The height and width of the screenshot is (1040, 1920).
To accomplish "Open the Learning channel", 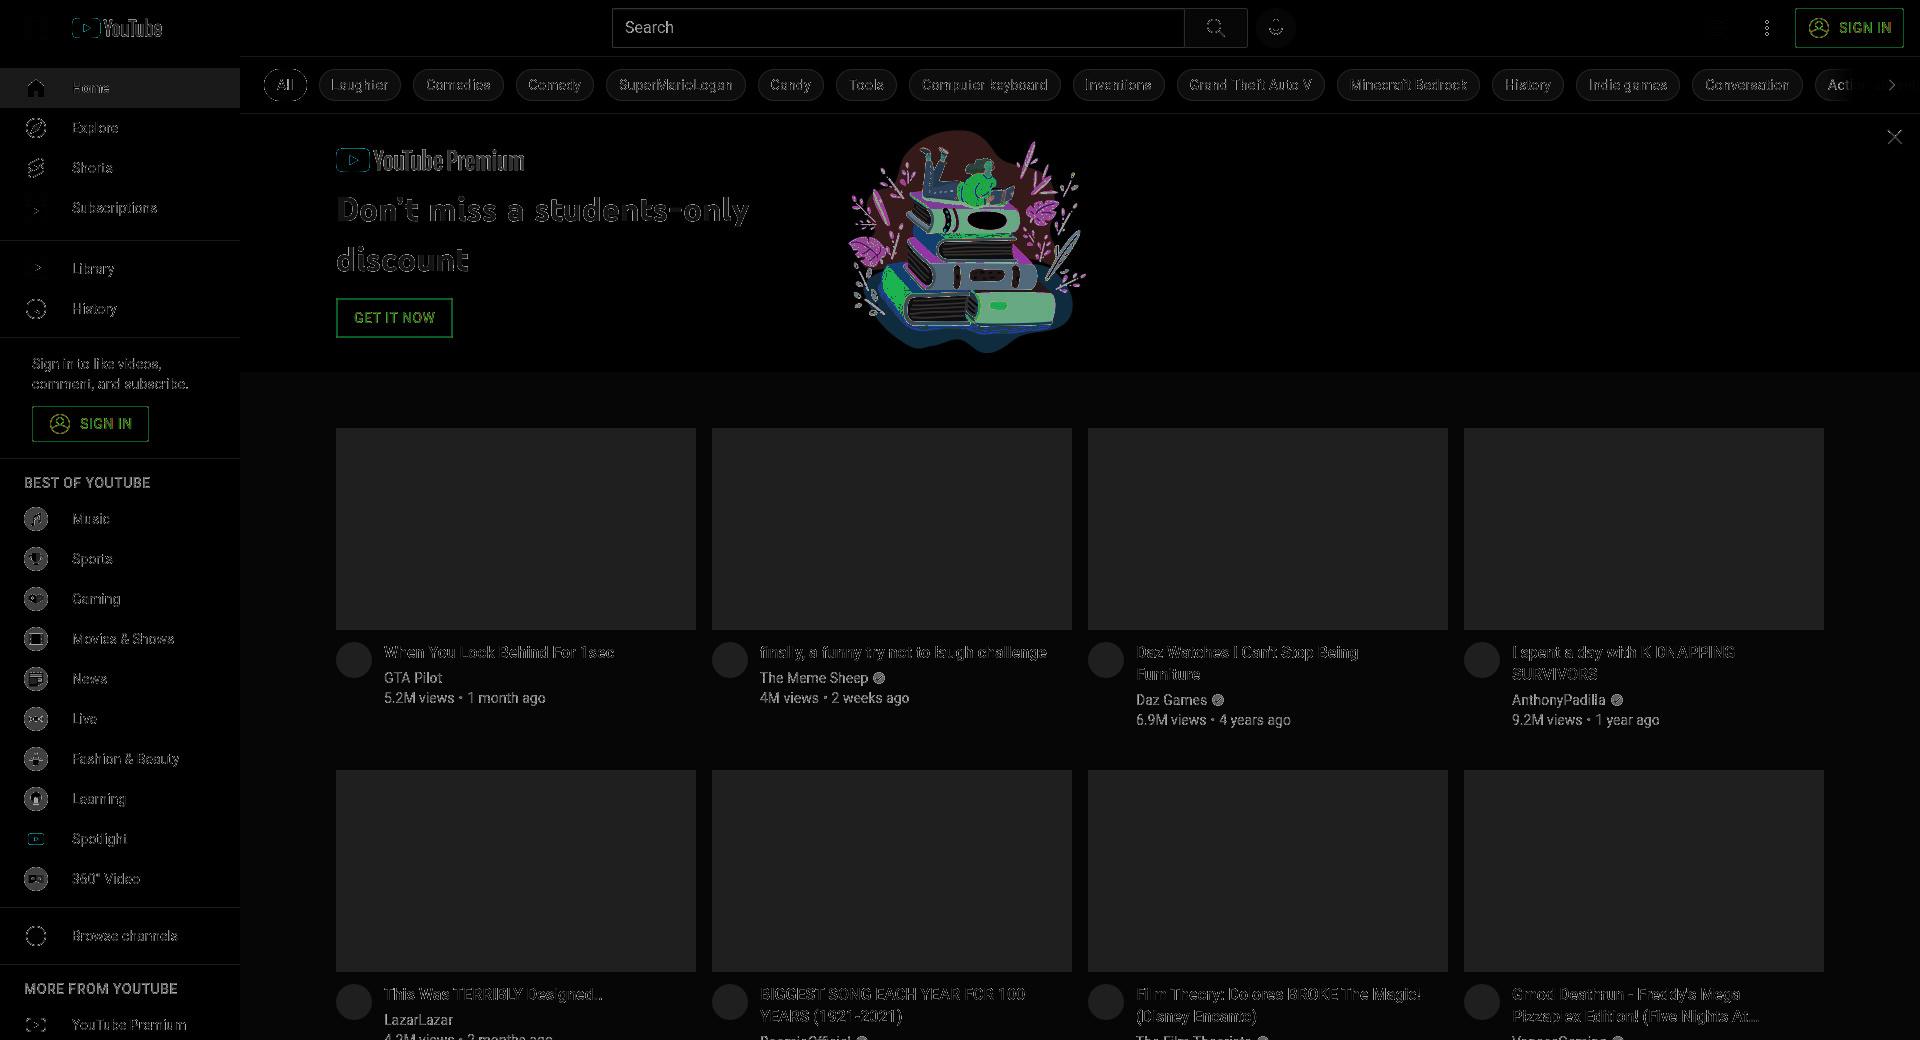I will click(120, 799).
